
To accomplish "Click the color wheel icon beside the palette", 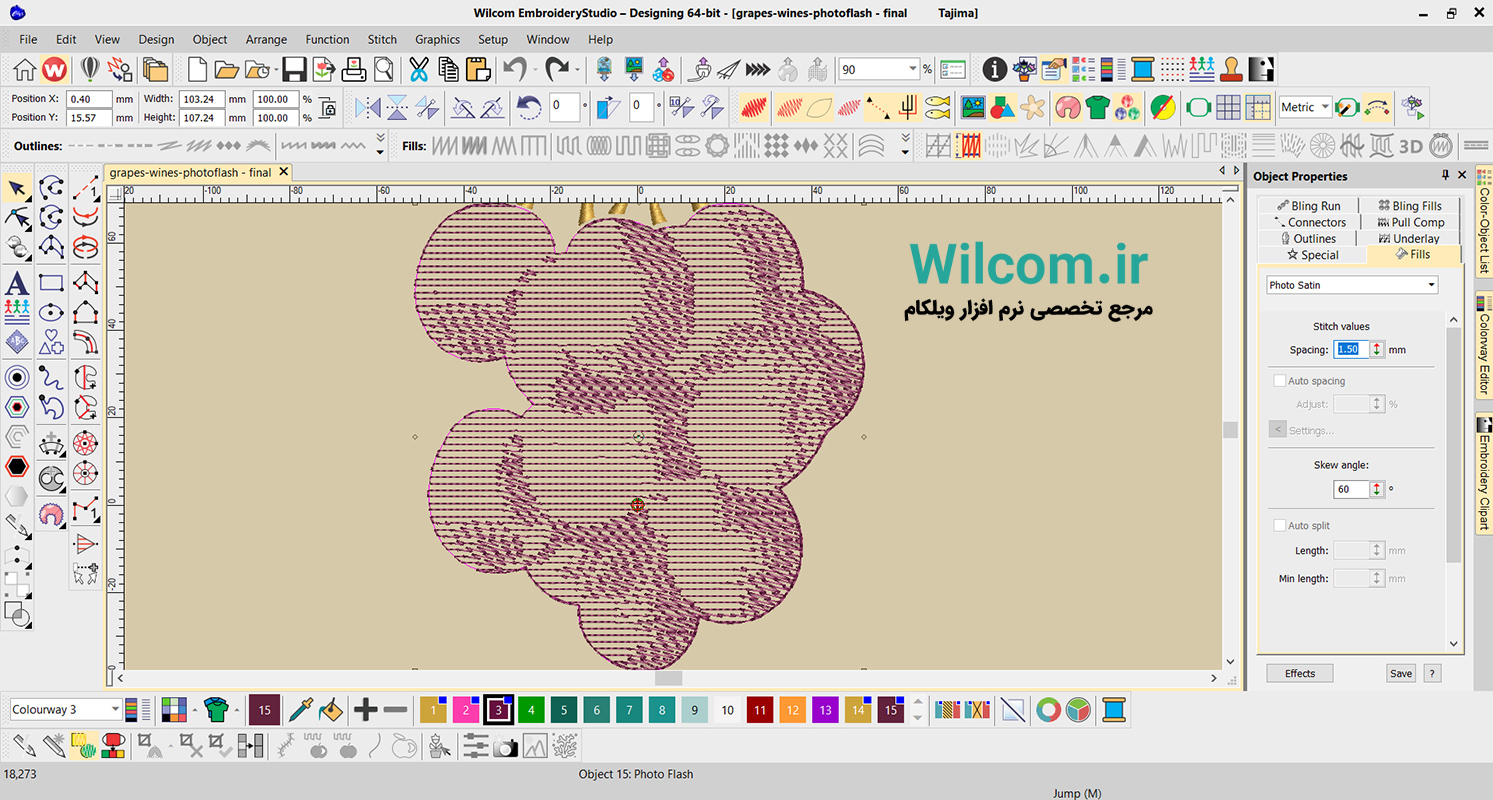I will (1049, 710).
